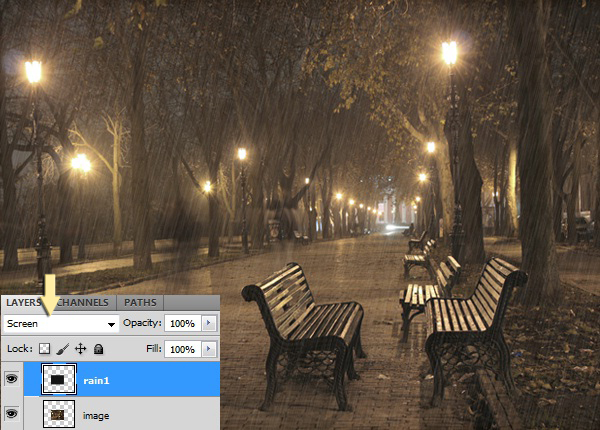Open the Screen blend mode dropdown
This screenshot has width=600, height=430.
[x=61, y=324]
